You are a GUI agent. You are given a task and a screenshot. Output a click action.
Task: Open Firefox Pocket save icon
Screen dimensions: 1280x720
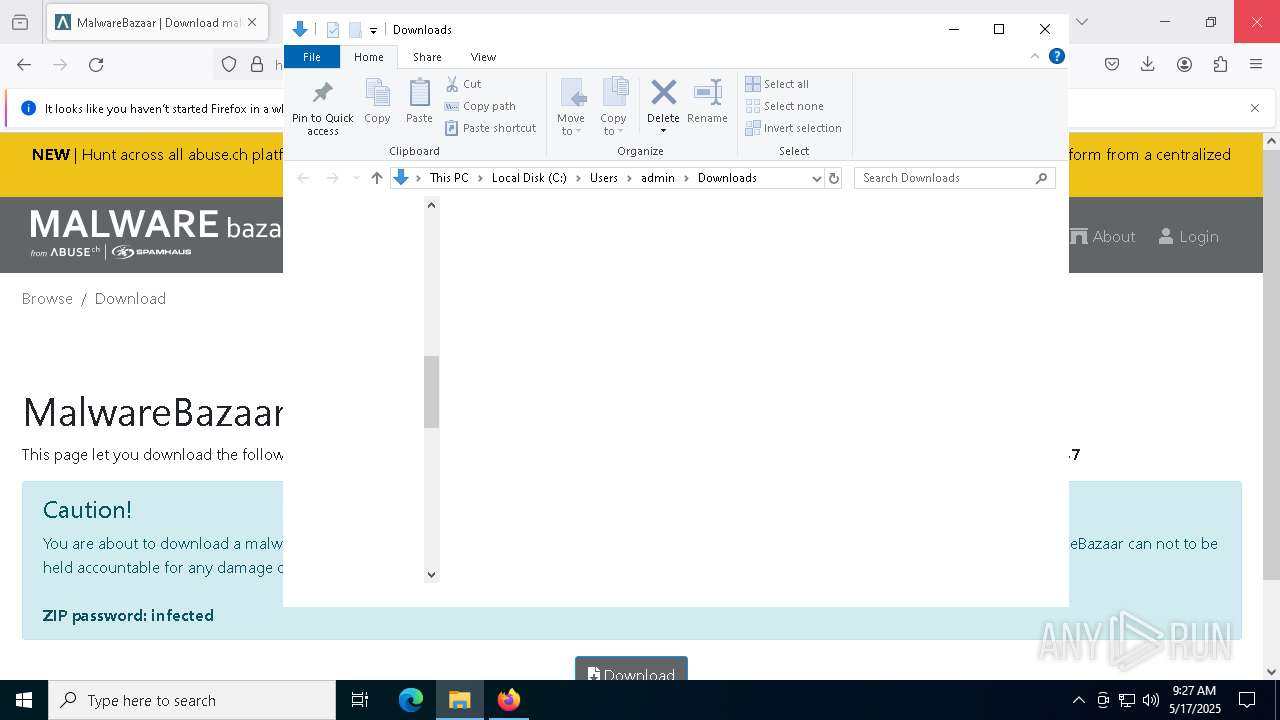pyautogui.click(x=1112, y=65)
